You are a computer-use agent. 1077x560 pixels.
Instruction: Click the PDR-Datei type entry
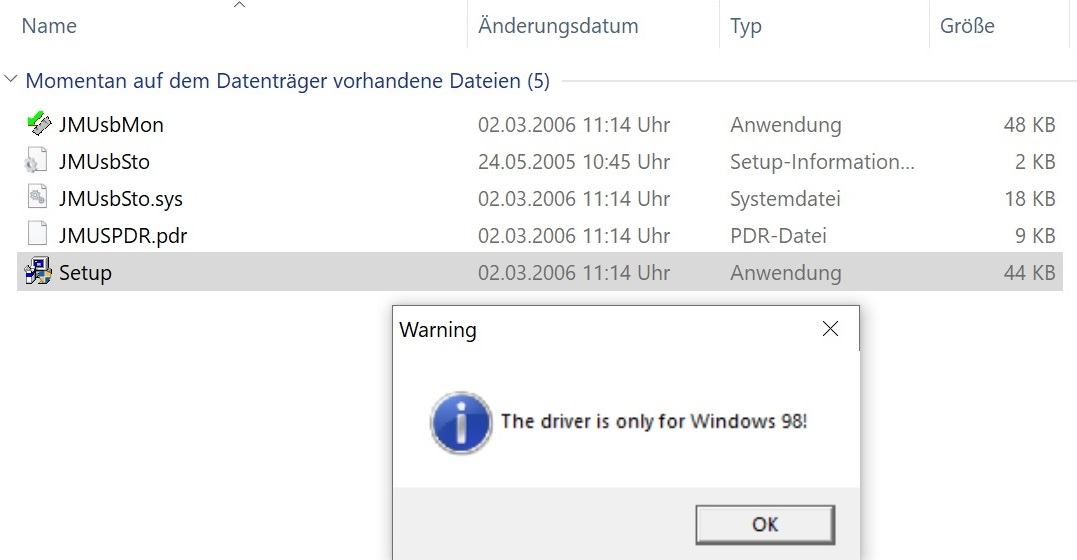pos(778,236)
